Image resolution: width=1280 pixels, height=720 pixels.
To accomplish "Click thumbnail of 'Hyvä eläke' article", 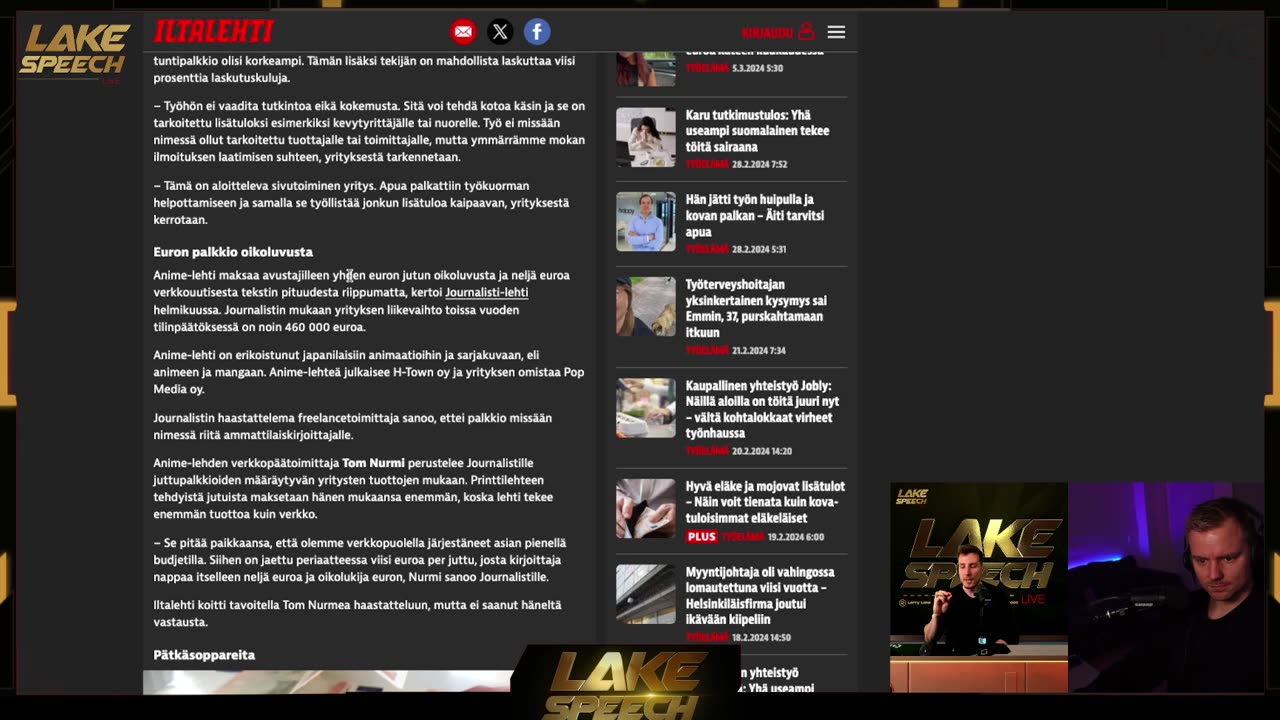I will pyautogui.click(x=646, y=509).
